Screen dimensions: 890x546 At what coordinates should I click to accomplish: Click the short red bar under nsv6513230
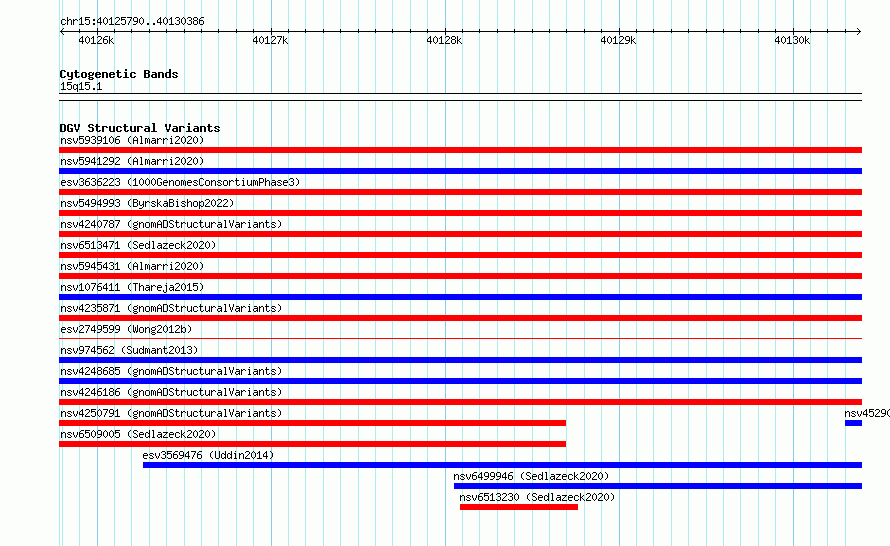(519, 507)
